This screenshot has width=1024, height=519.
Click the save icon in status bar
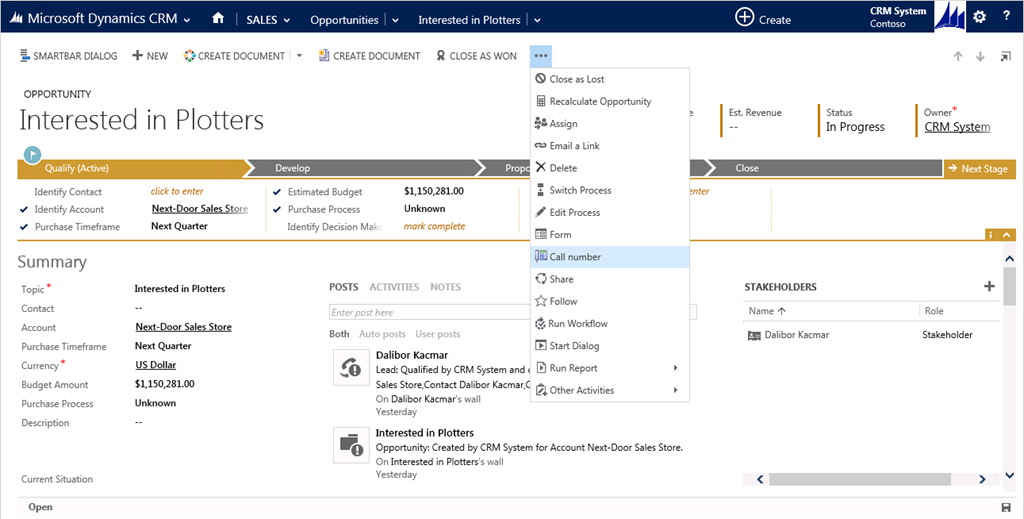[x=1006, y=507]
